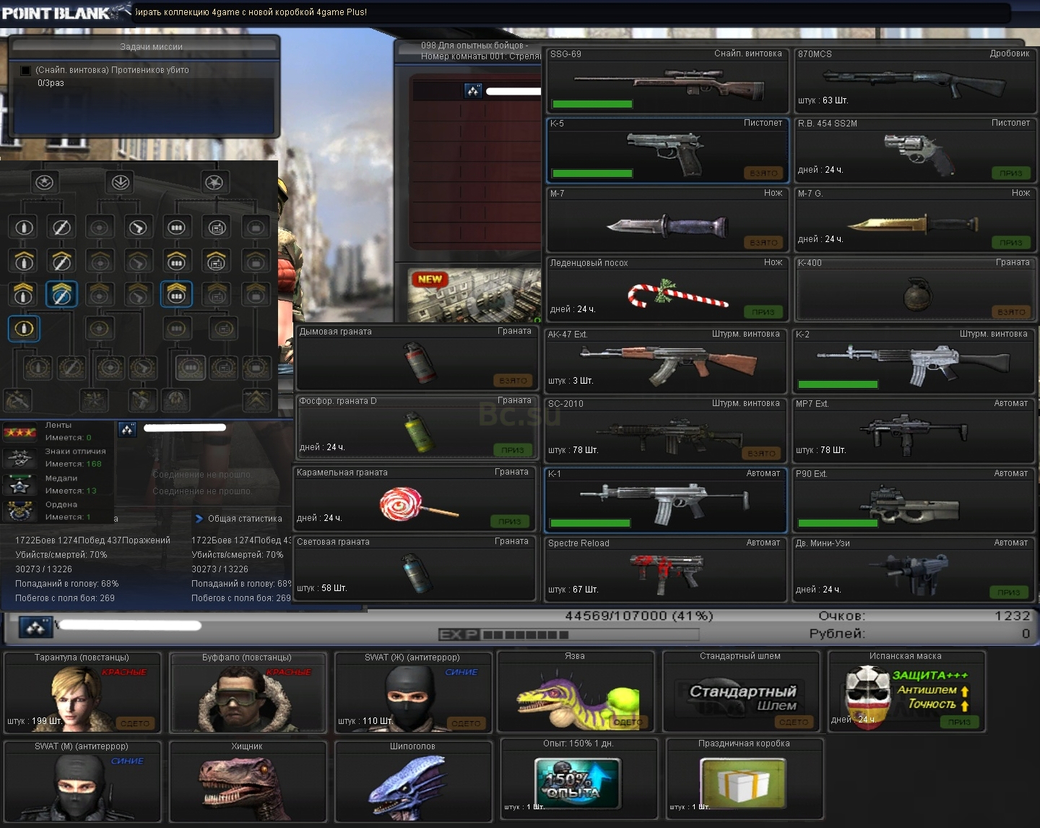Viewport: 1040px width, 828px height.
Task: Click ВЗЯТО on the K-5 pistol
Action: (x=763, y=173)
